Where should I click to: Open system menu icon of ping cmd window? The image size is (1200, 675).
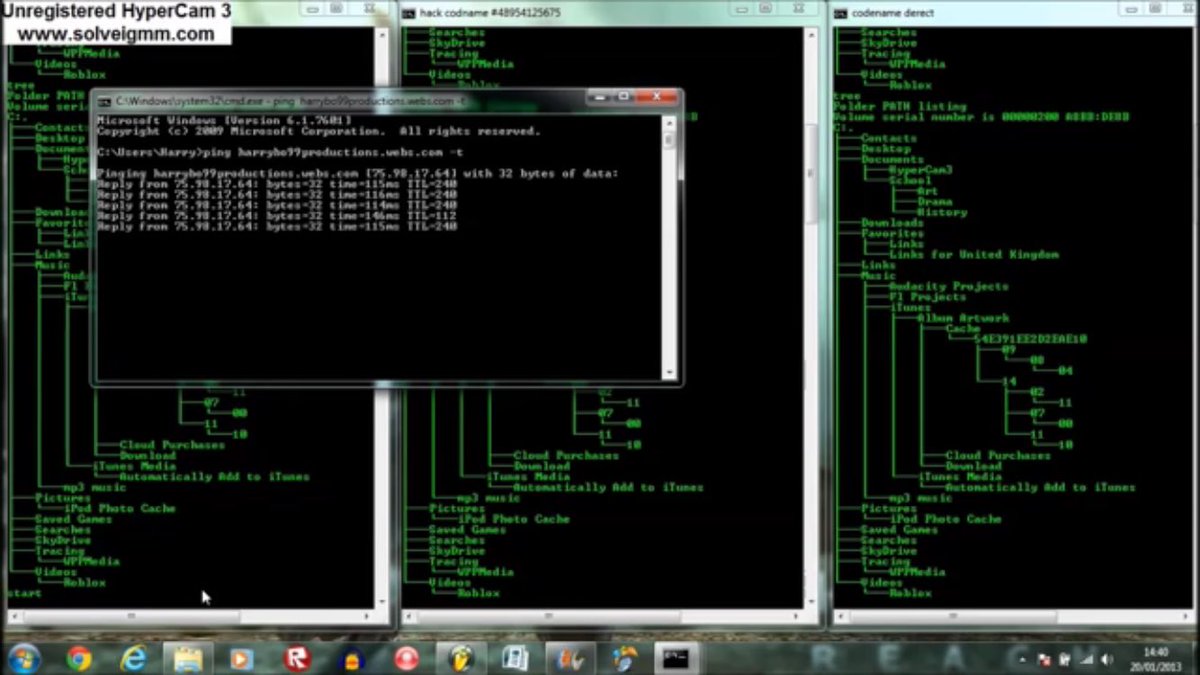(x=104, y=101)
